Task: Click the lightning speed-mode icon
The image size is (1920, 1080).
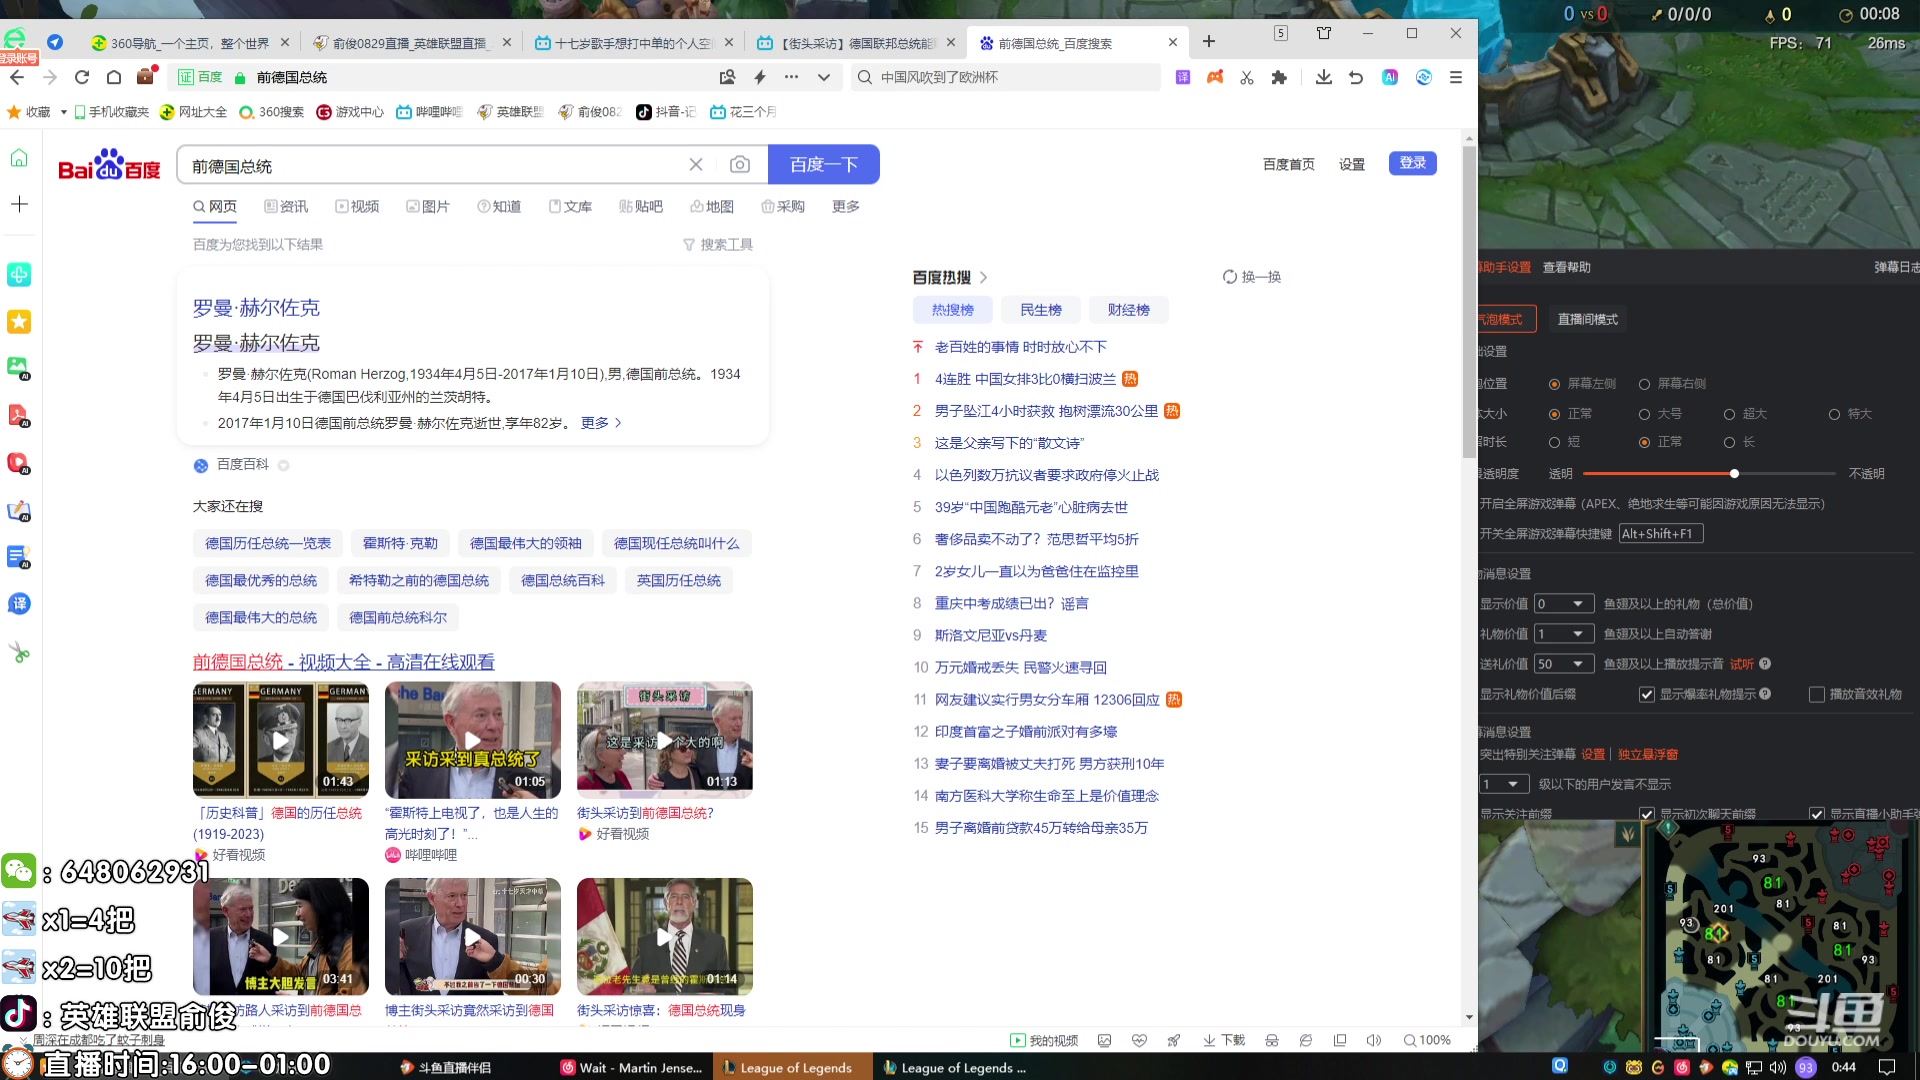Action: (x=760, y=77)
